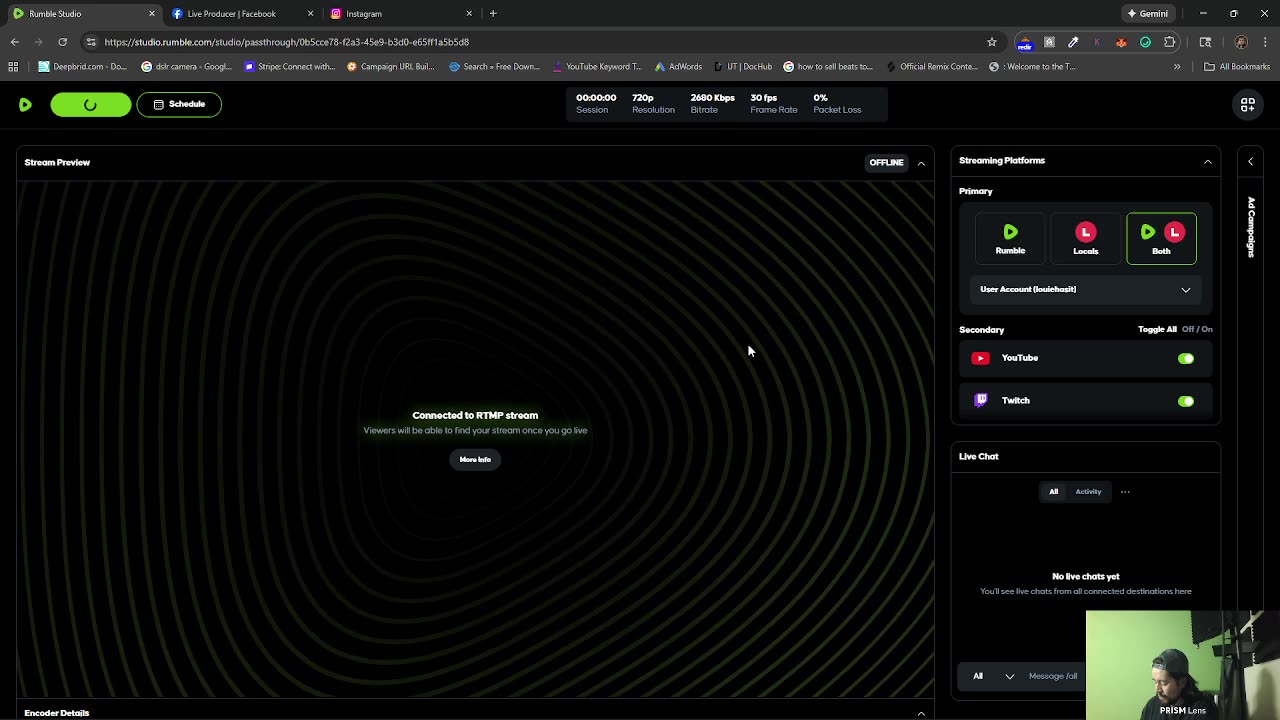The height and width of the screenshot is (720, 1280).
Task: Go back to the previous page
Action: pyautogui.click(x=14, y=42)
